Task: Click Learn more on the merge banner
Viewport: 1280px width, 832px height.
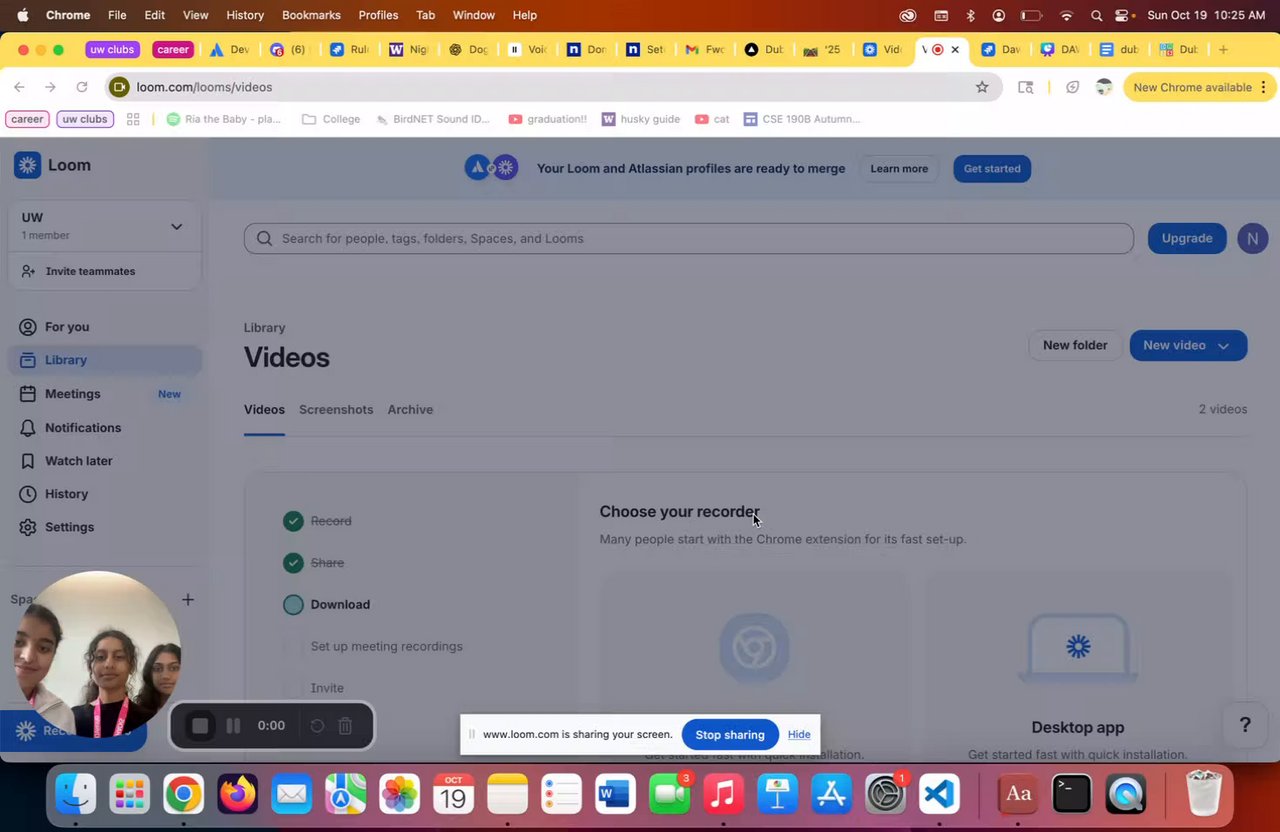Action: [x=899, y=169]
